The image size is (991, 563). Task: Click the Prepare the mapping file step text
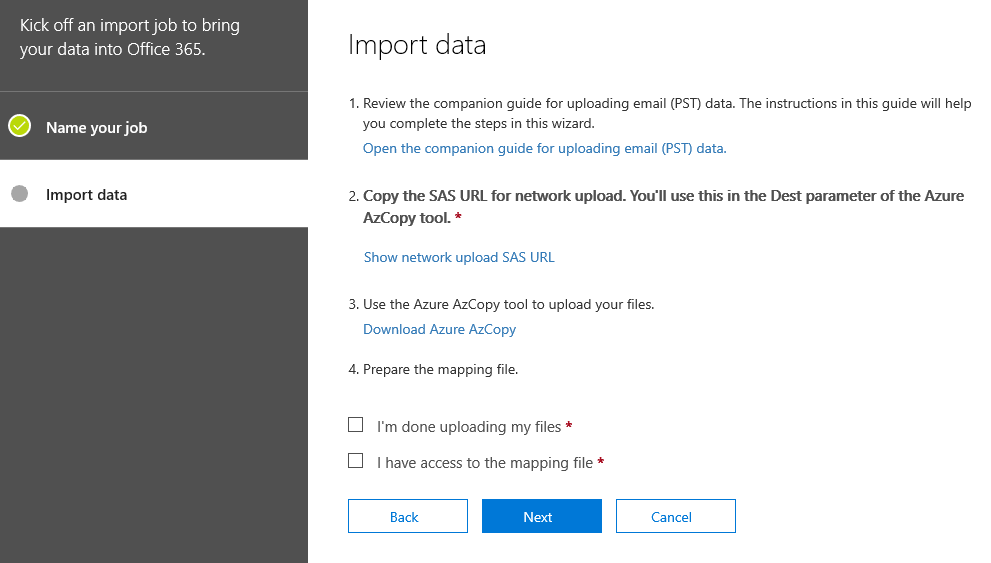(433, 370)
